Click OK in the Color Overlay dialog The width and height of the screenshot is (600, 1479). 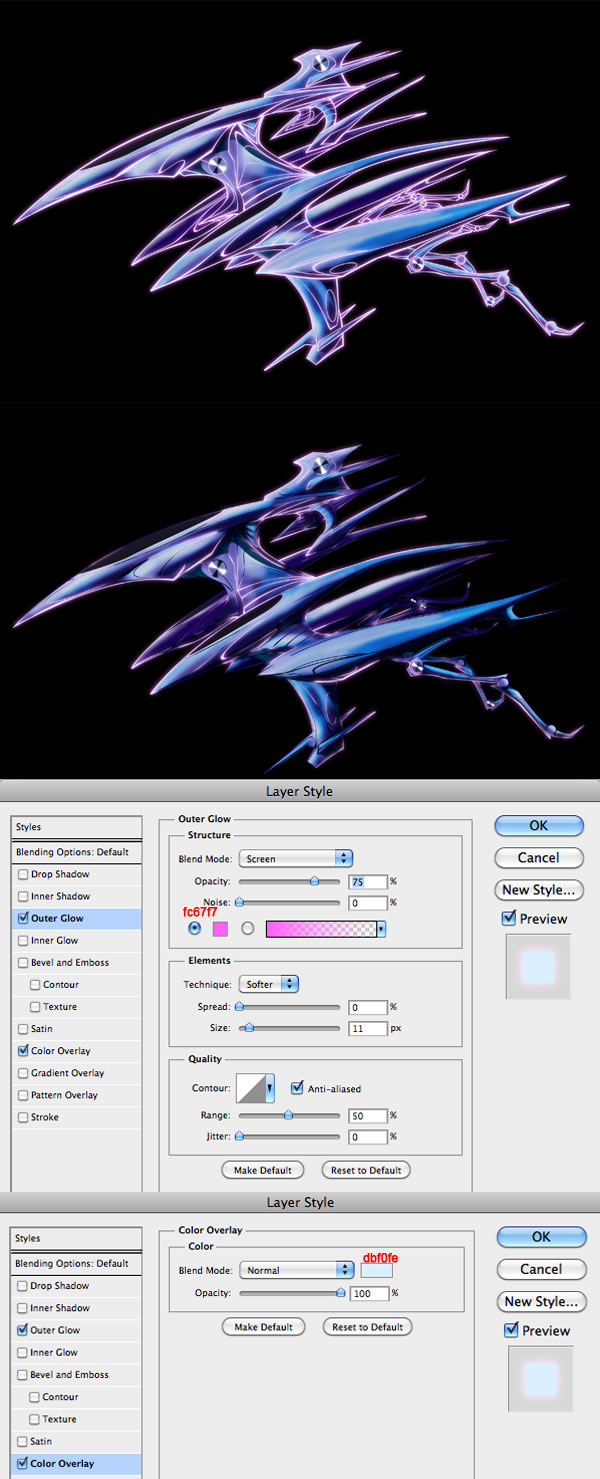coord(541,1237)
